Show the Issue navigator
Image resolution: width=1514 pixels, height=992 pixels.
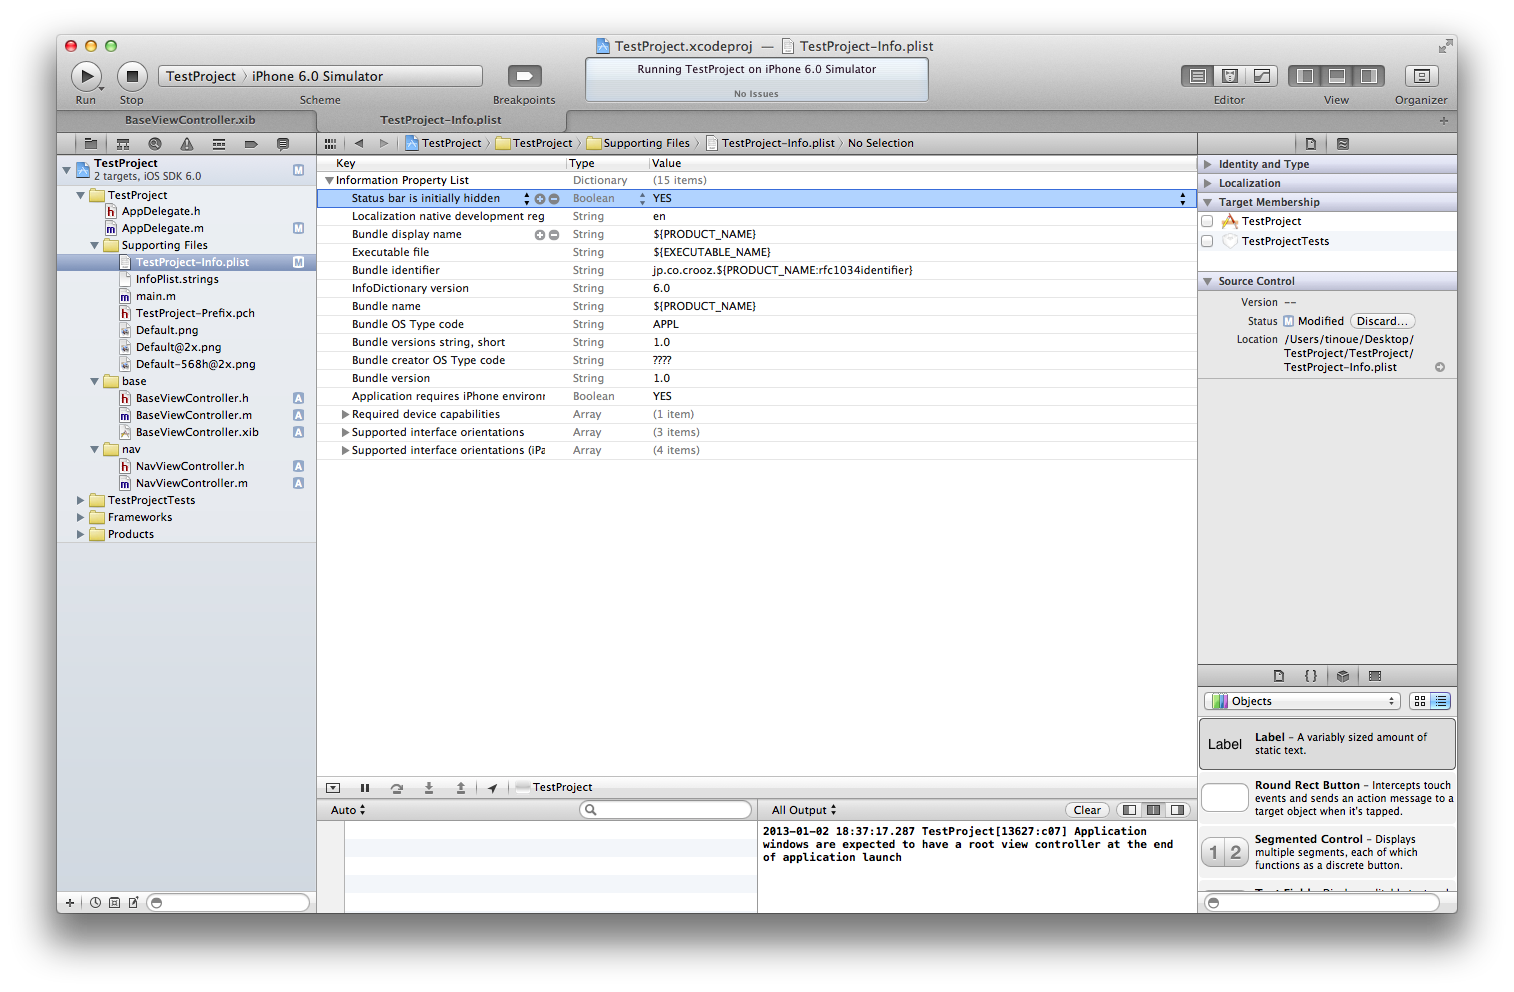[x=187, y=144]
